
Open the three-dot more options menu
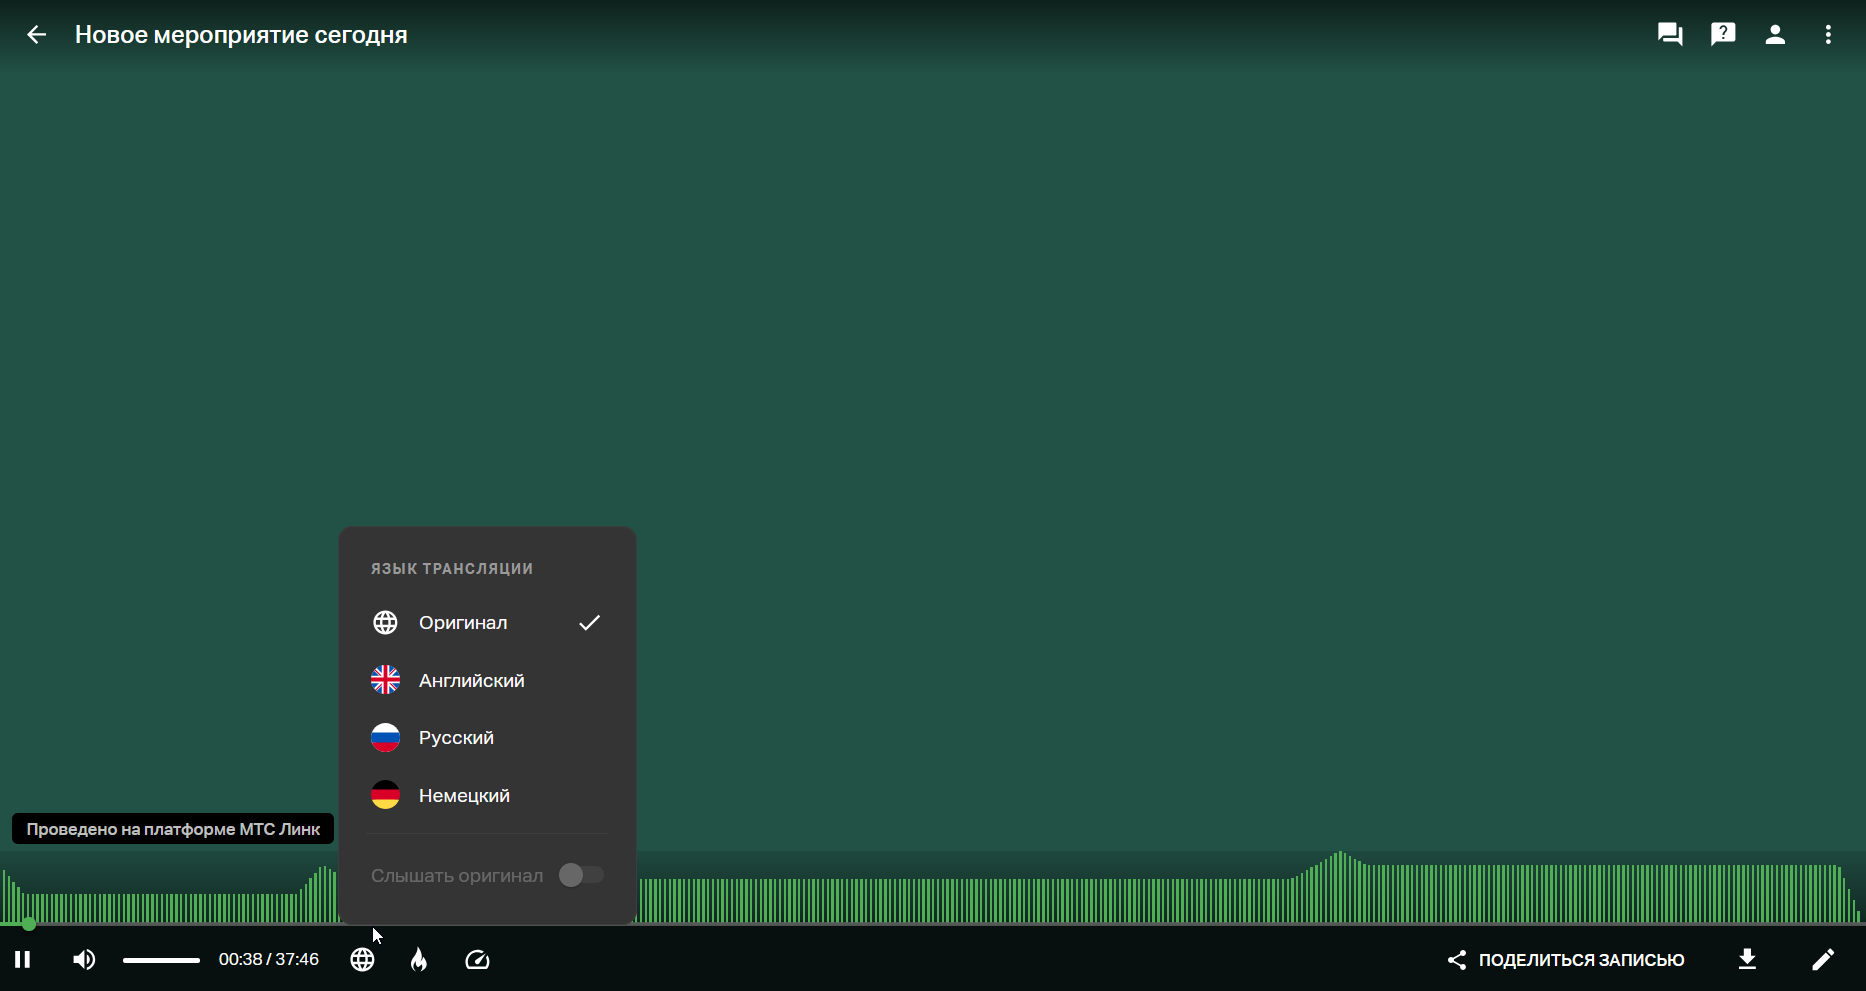[x=1828, y=35]
